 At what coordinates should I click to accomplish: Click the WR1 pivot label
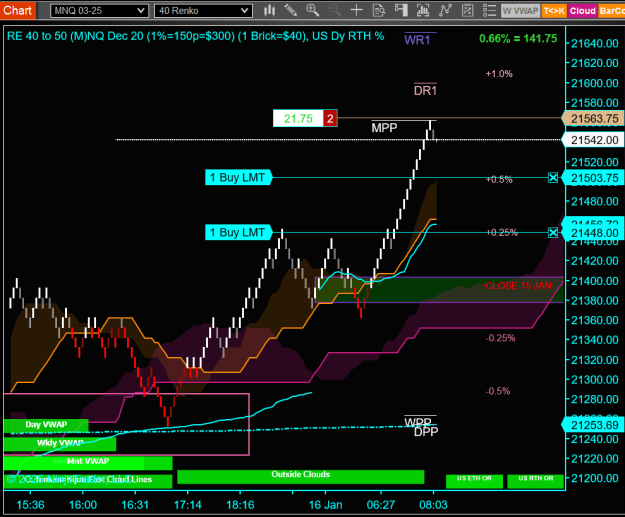click(x=417, y=40)
